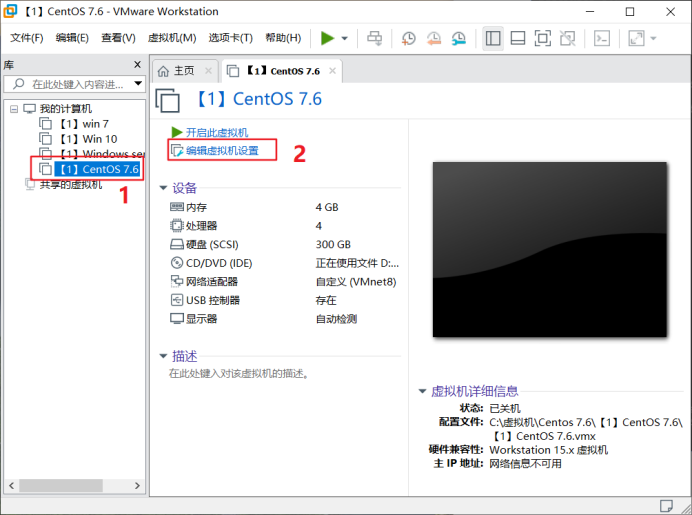Open stretch display options dropdown arrow
The image size is (692, 515).
pyautogui.click(x=653, y=38)
